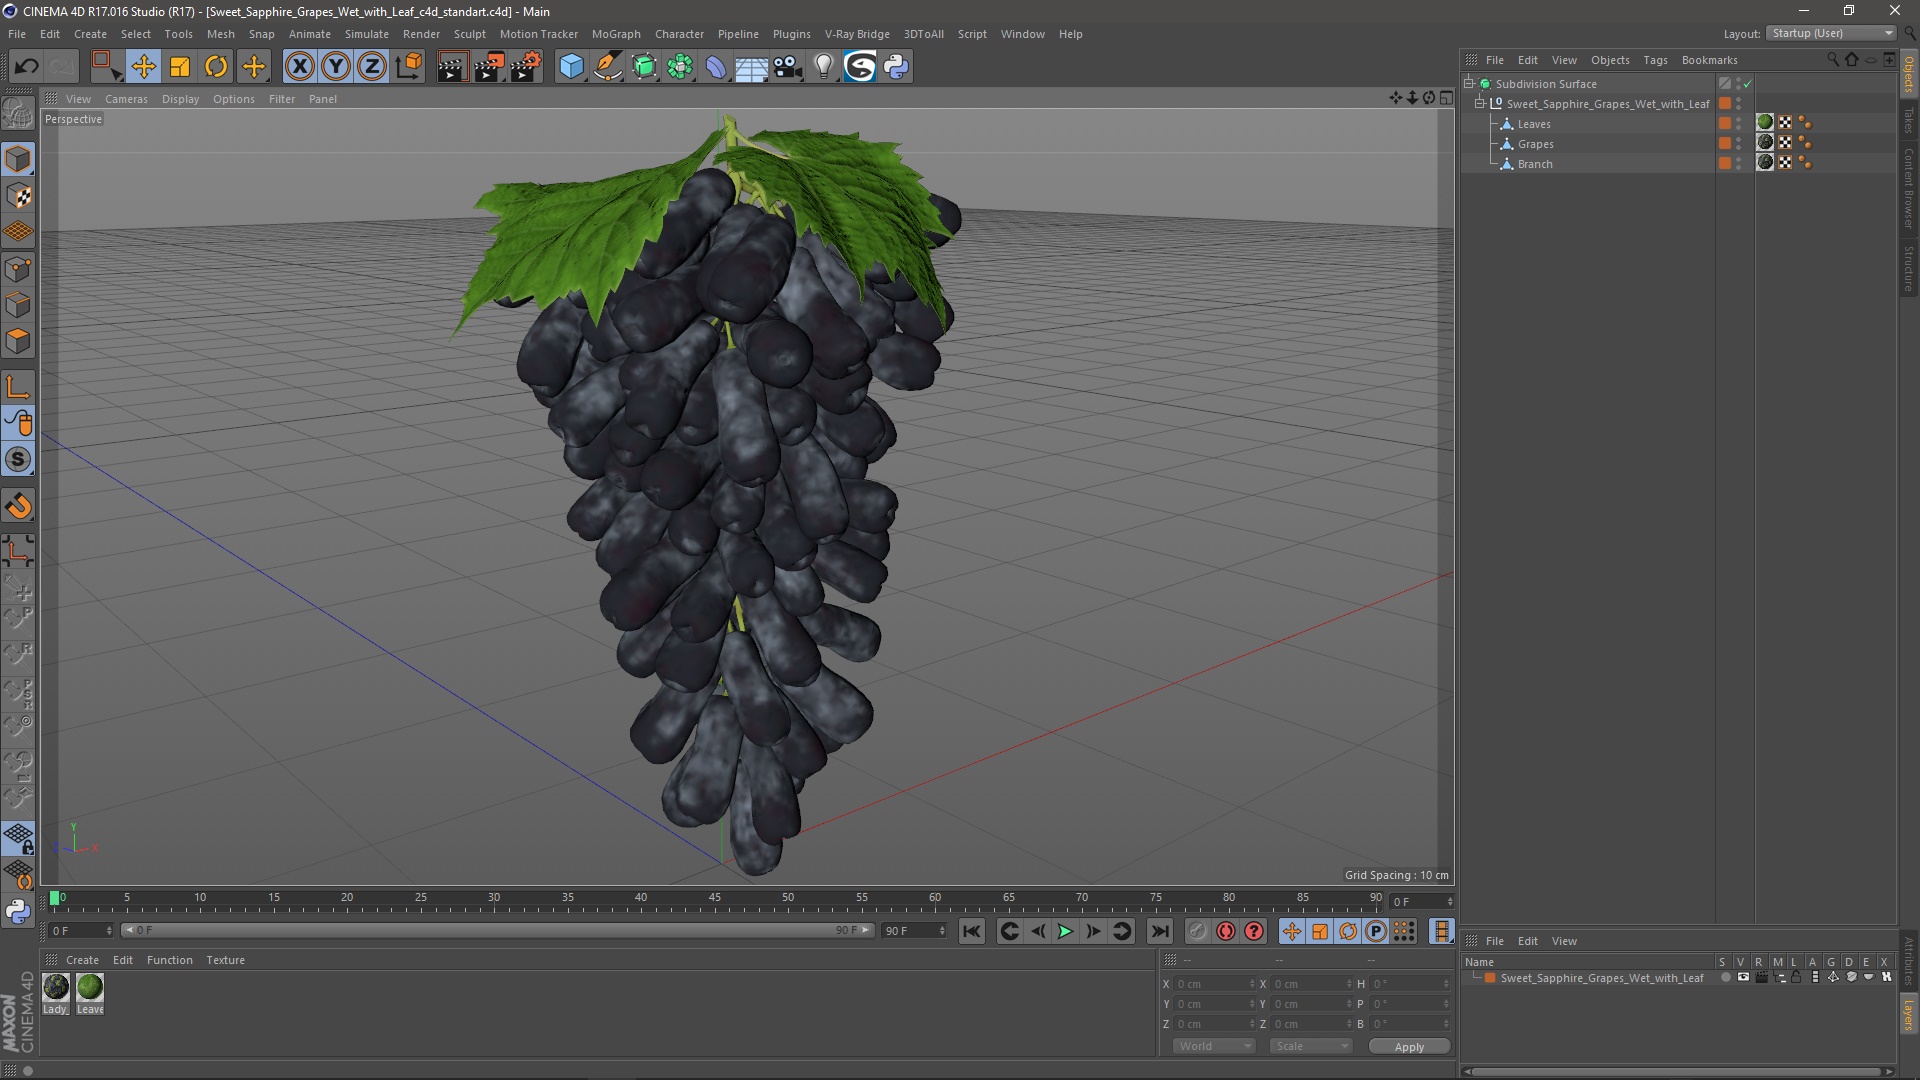1920x1080 pixels.
Task: Click the Record Active Objects icon
Action: [x=1197, y=931]
